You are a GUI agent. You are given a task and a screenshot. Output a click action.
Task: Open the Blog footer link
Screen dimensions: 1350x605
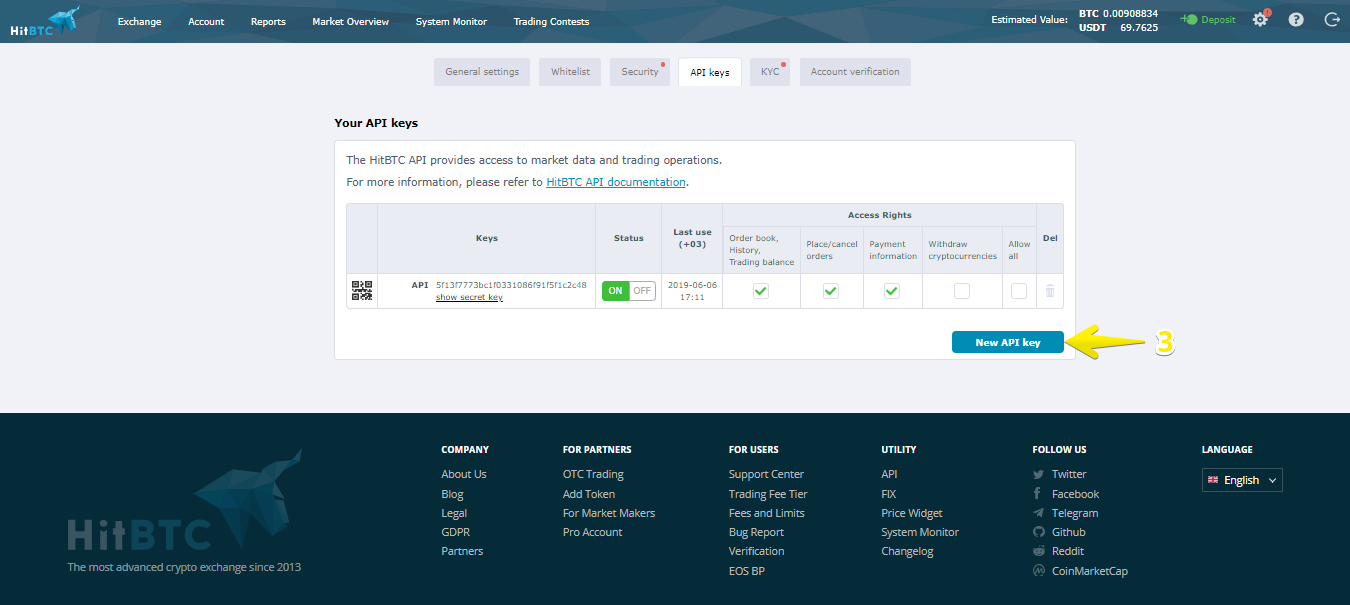(x=452, y=494)
